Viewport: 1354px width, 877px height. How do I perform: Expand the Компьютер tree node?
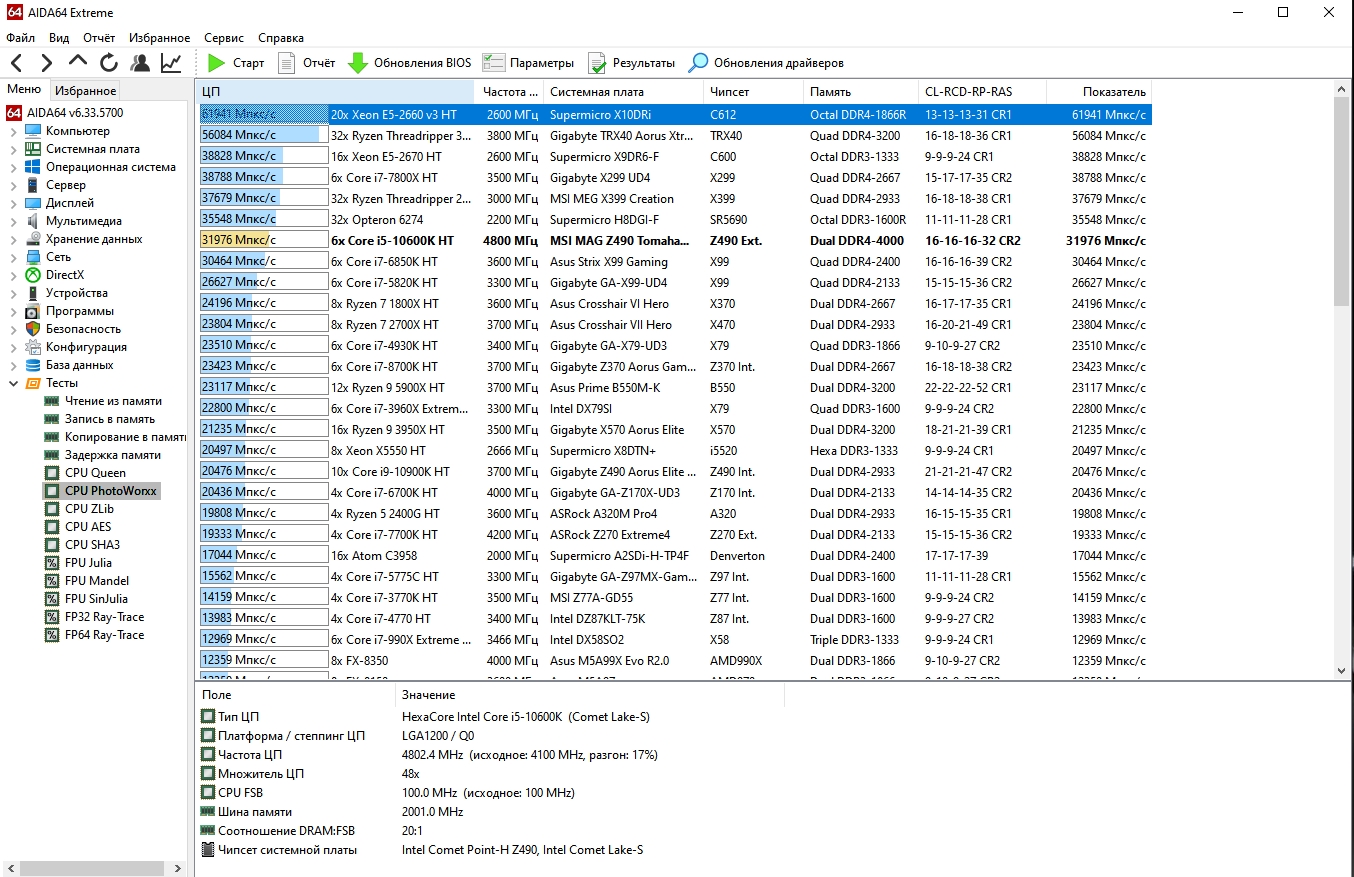pyautogui.click(x=13, y=131)
